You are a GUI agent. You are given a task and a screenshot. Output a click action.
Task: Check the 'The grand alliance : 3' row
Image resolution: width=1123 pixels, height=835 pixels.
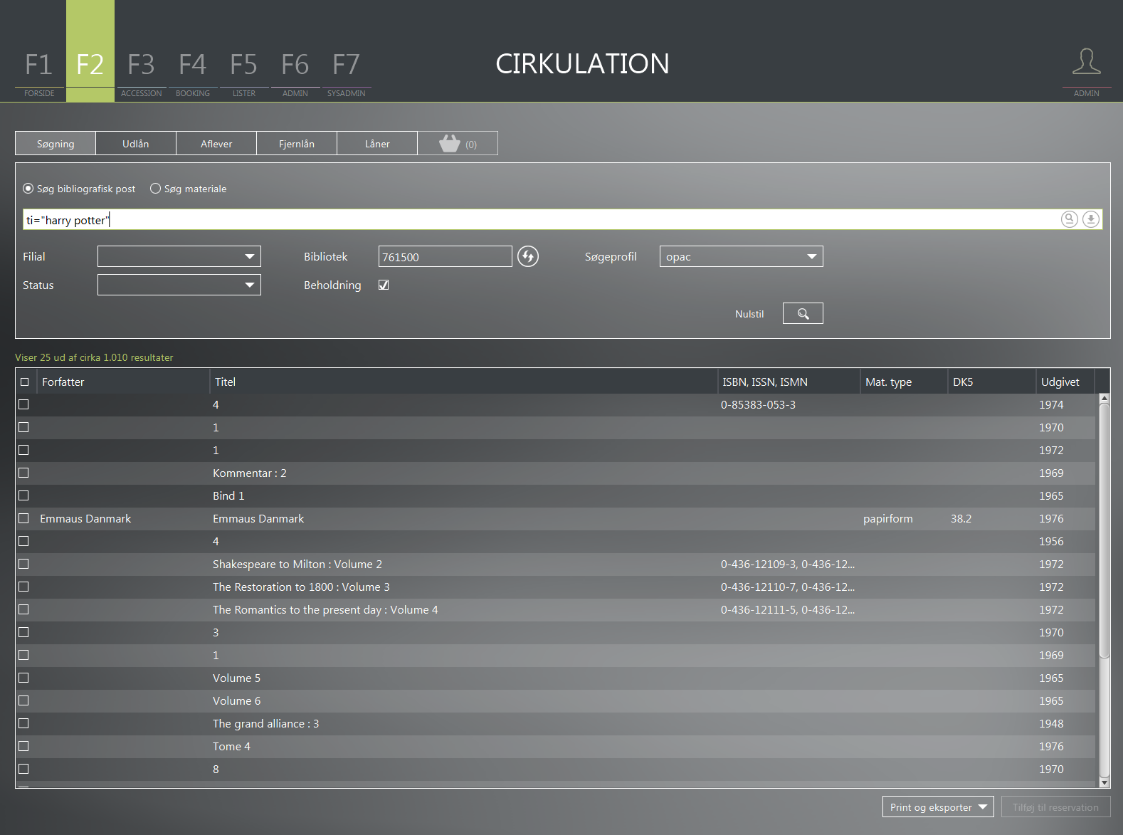pos(24,723)
